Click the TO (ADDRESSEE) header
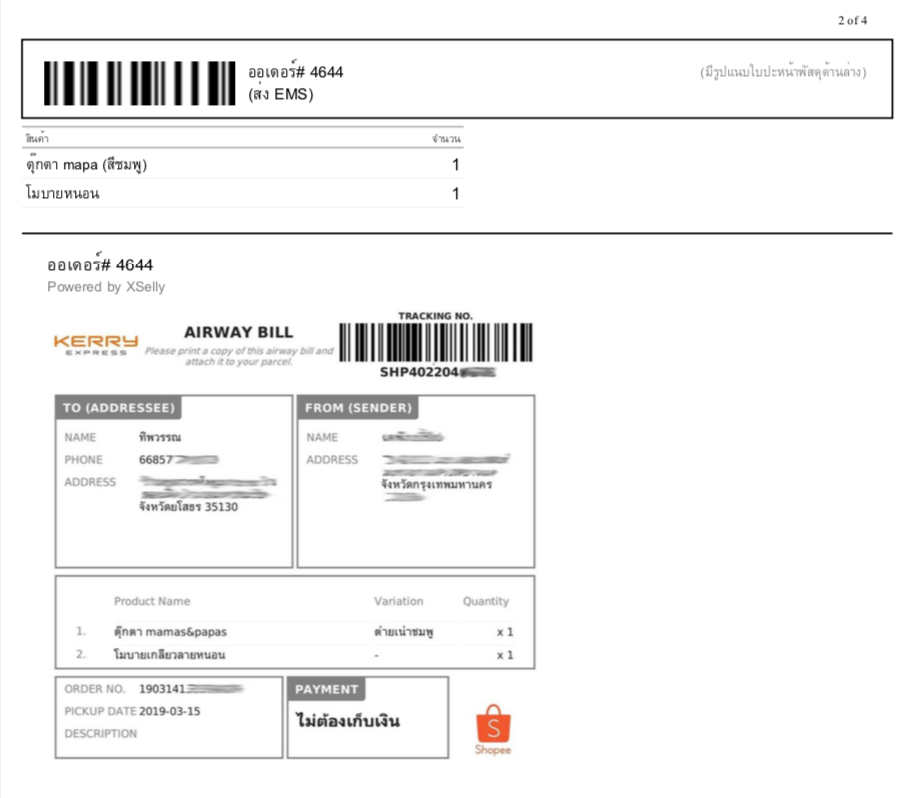Image resolution: width=910 pixels, height=798 pixels. tap(118, 408)
